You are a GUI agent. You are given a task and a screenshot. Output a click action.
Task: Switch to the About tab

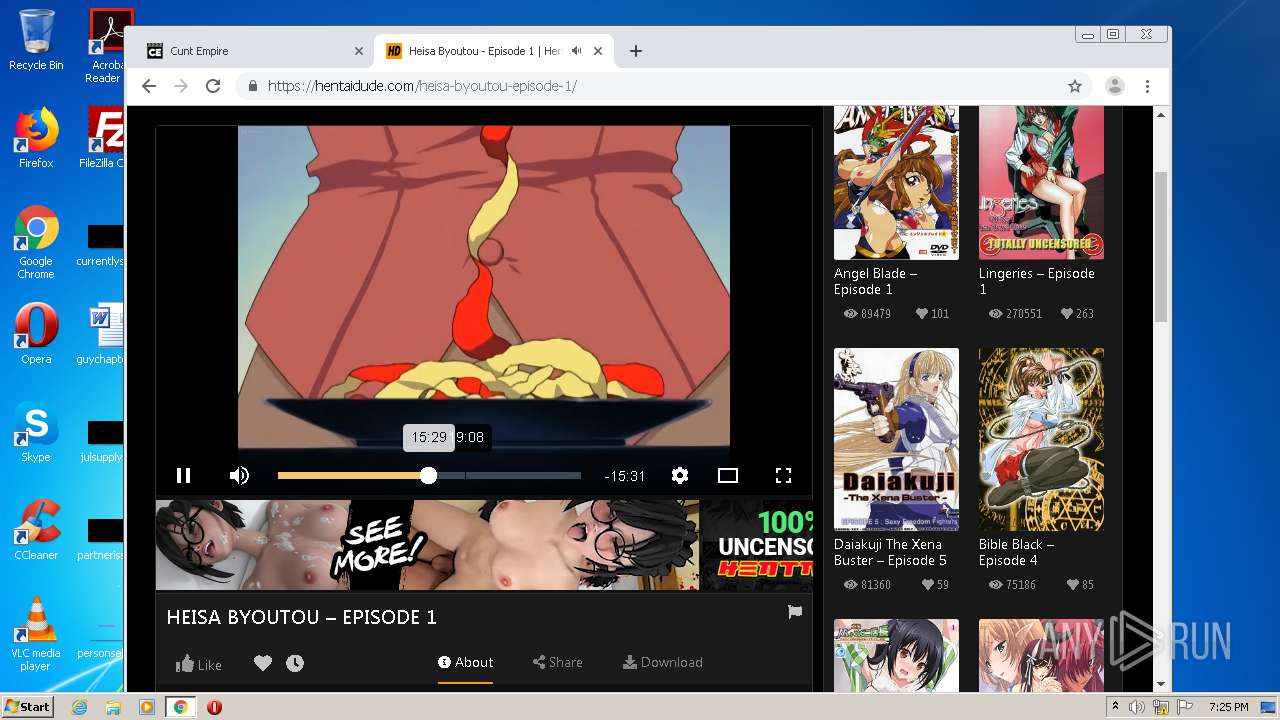click(466, 662)
